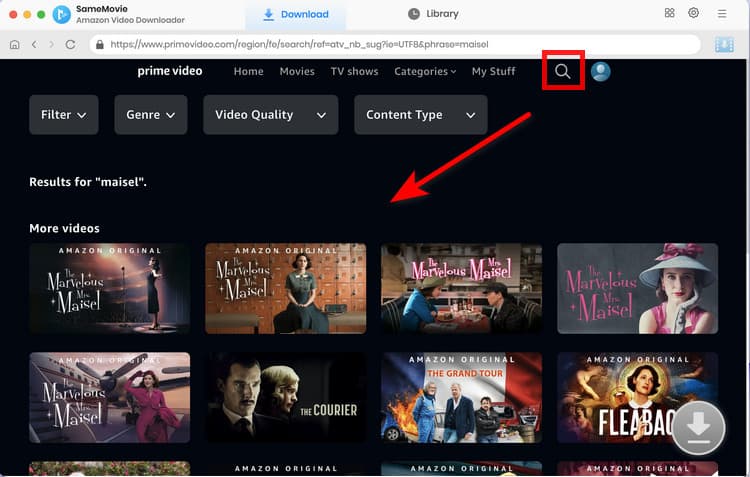Click the blue download icon beside address bar
Image resolution: width=750 pixels, height=477 pixels.
724,44
